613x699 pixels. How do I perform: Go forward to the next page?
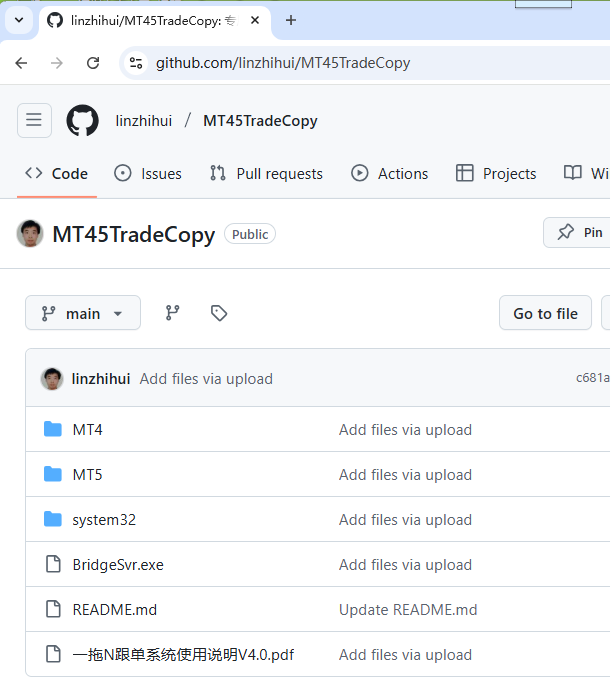coord(57,63)
